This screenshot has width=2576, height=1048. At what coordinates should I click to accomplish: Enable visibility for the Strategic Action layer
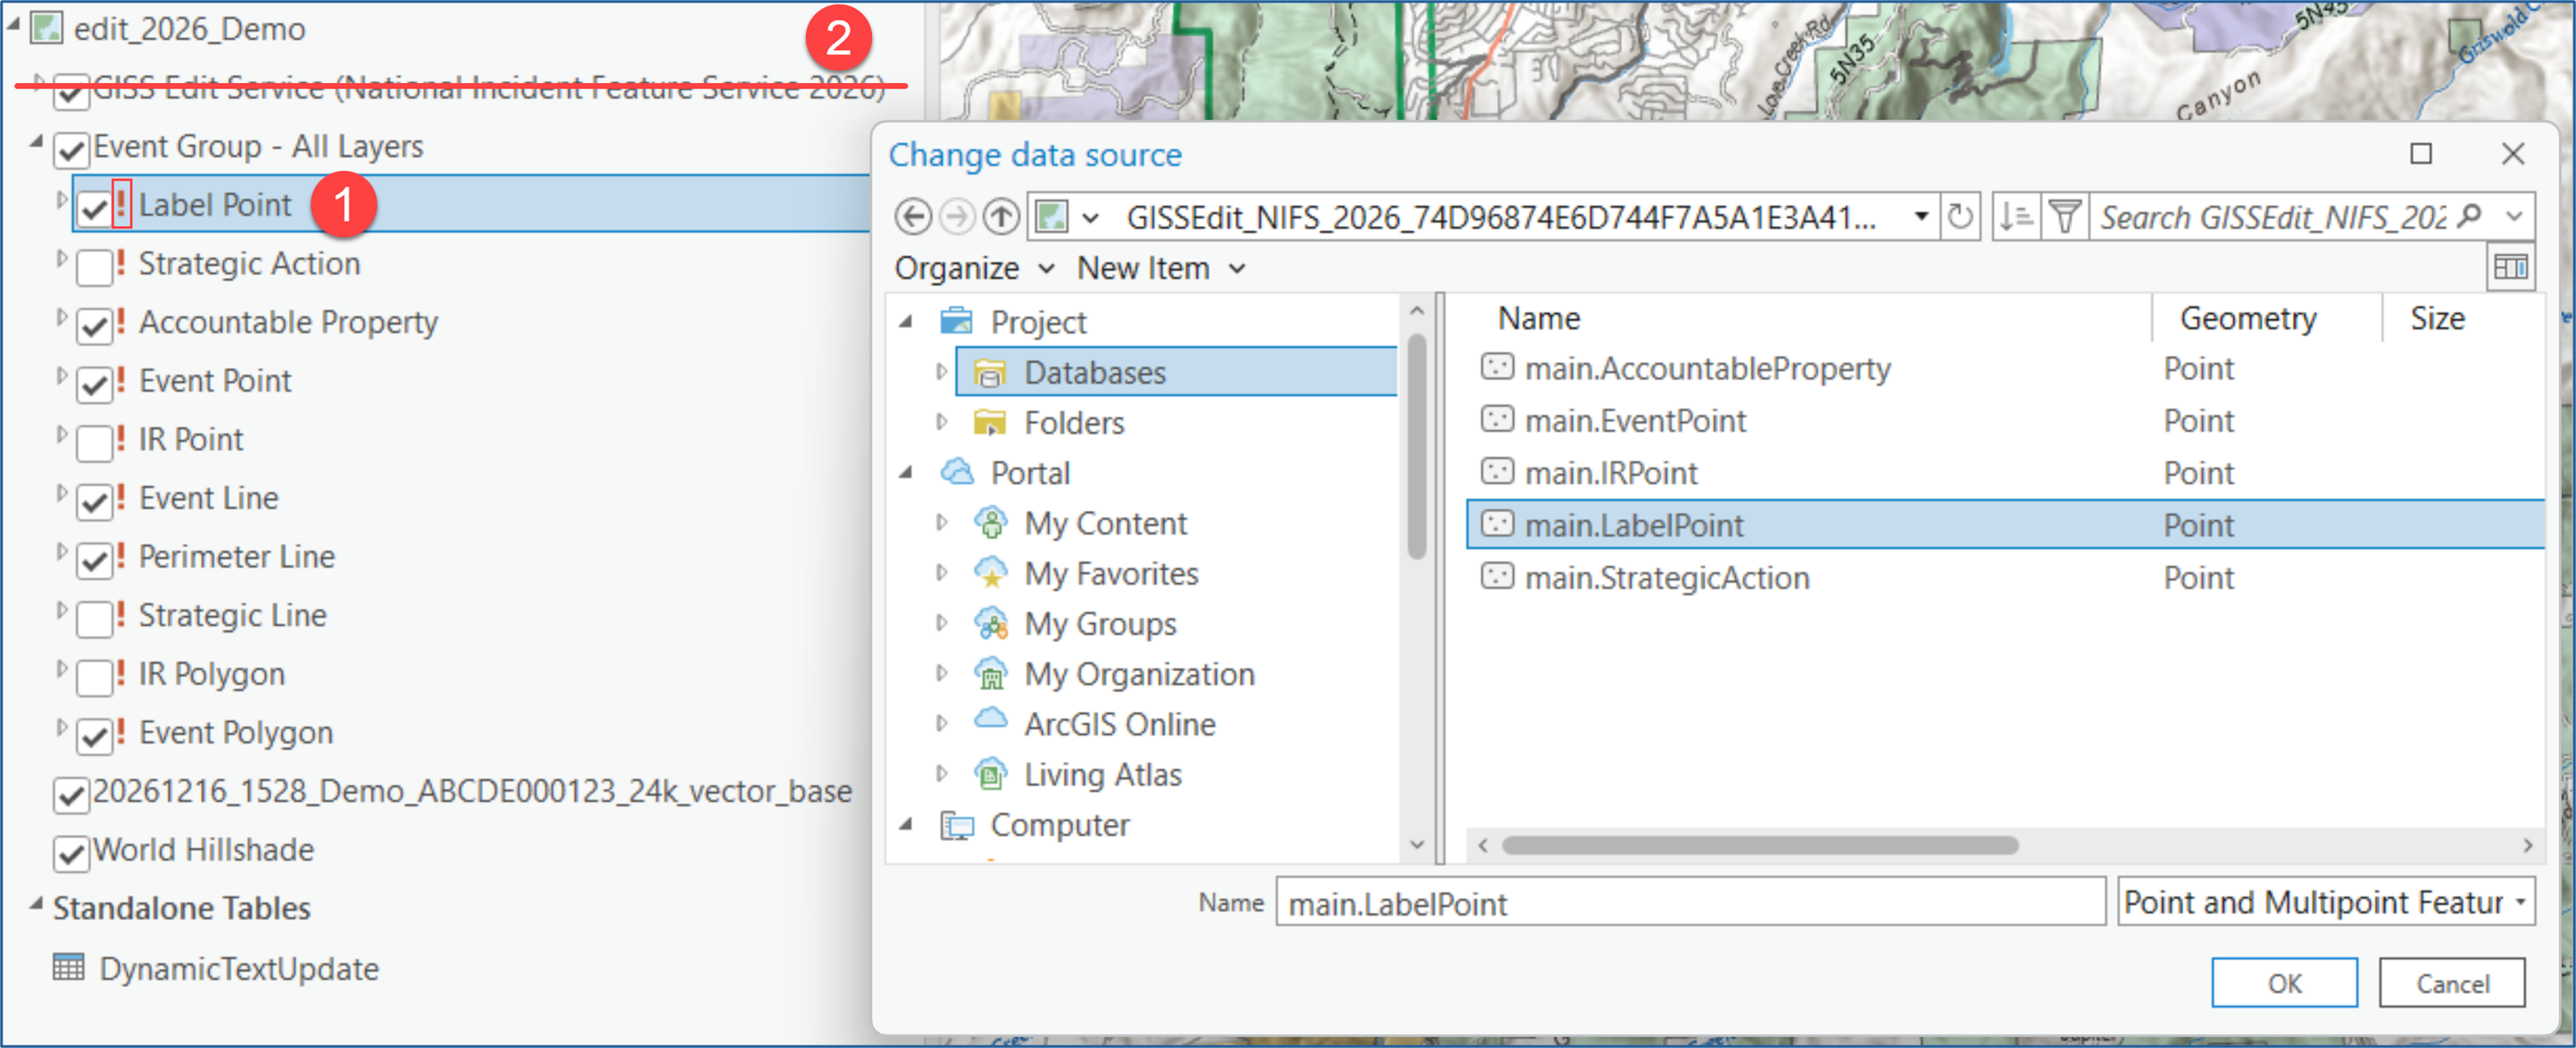94,267
